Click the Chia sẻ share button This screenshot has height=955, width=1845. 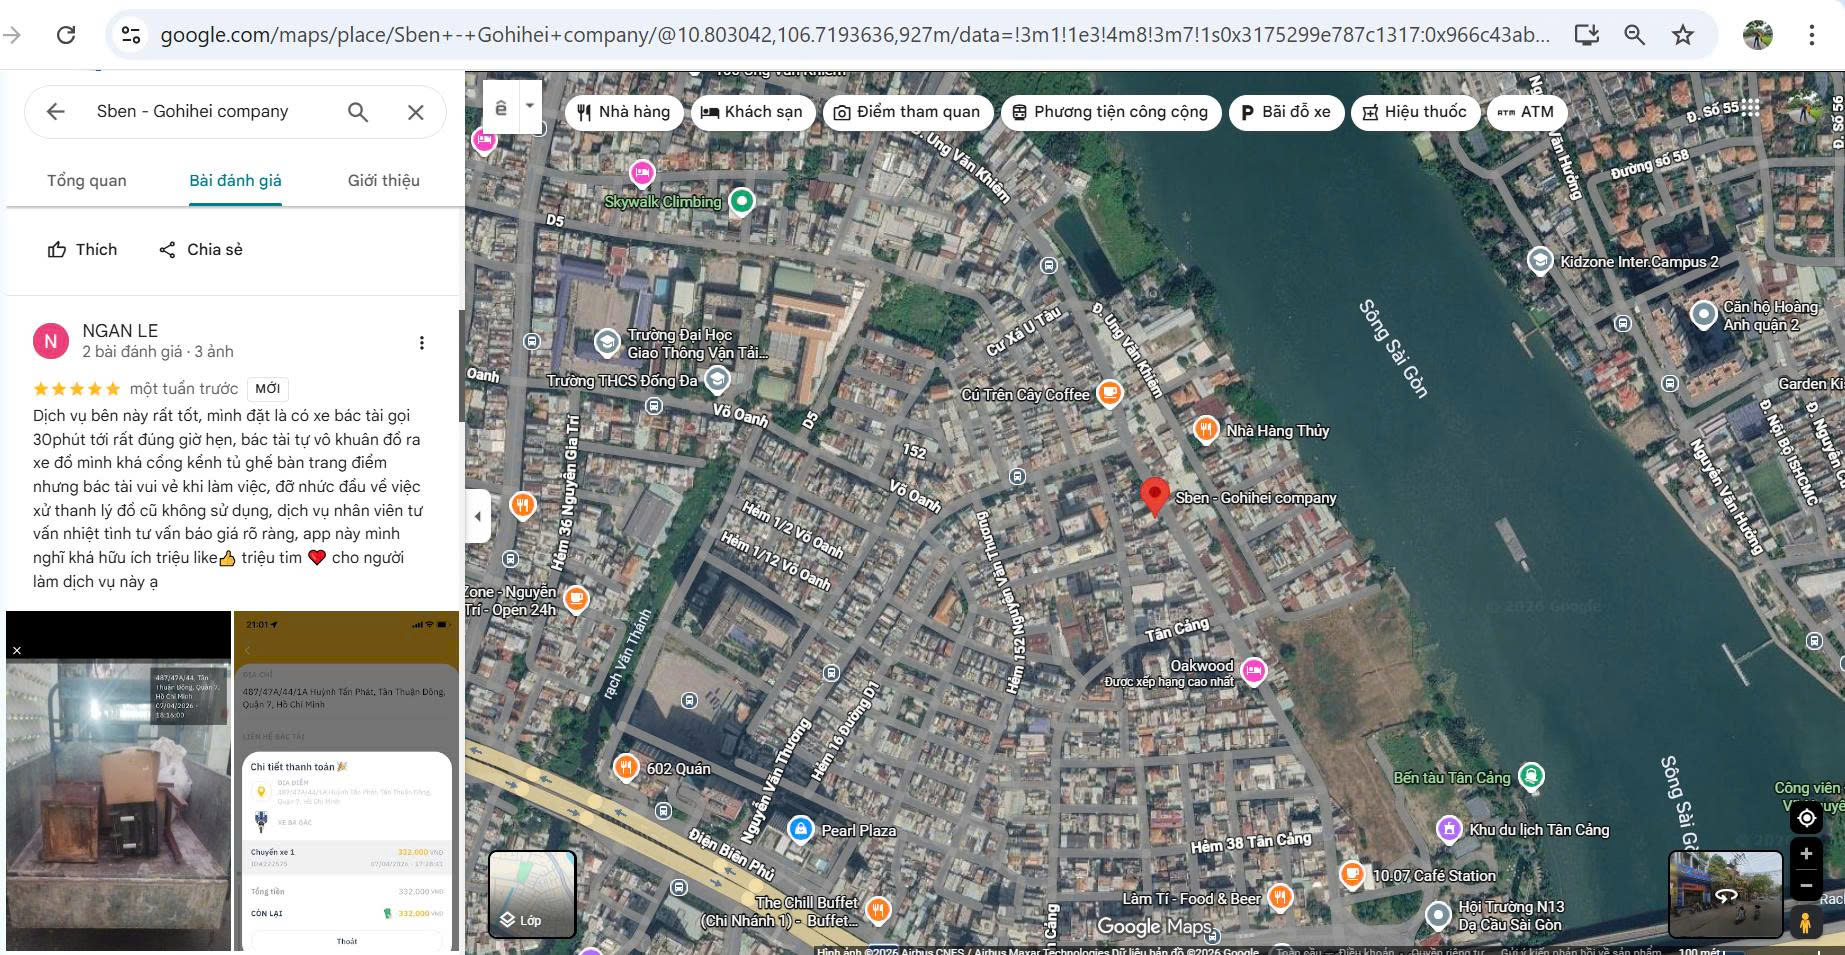coord(201,250)
